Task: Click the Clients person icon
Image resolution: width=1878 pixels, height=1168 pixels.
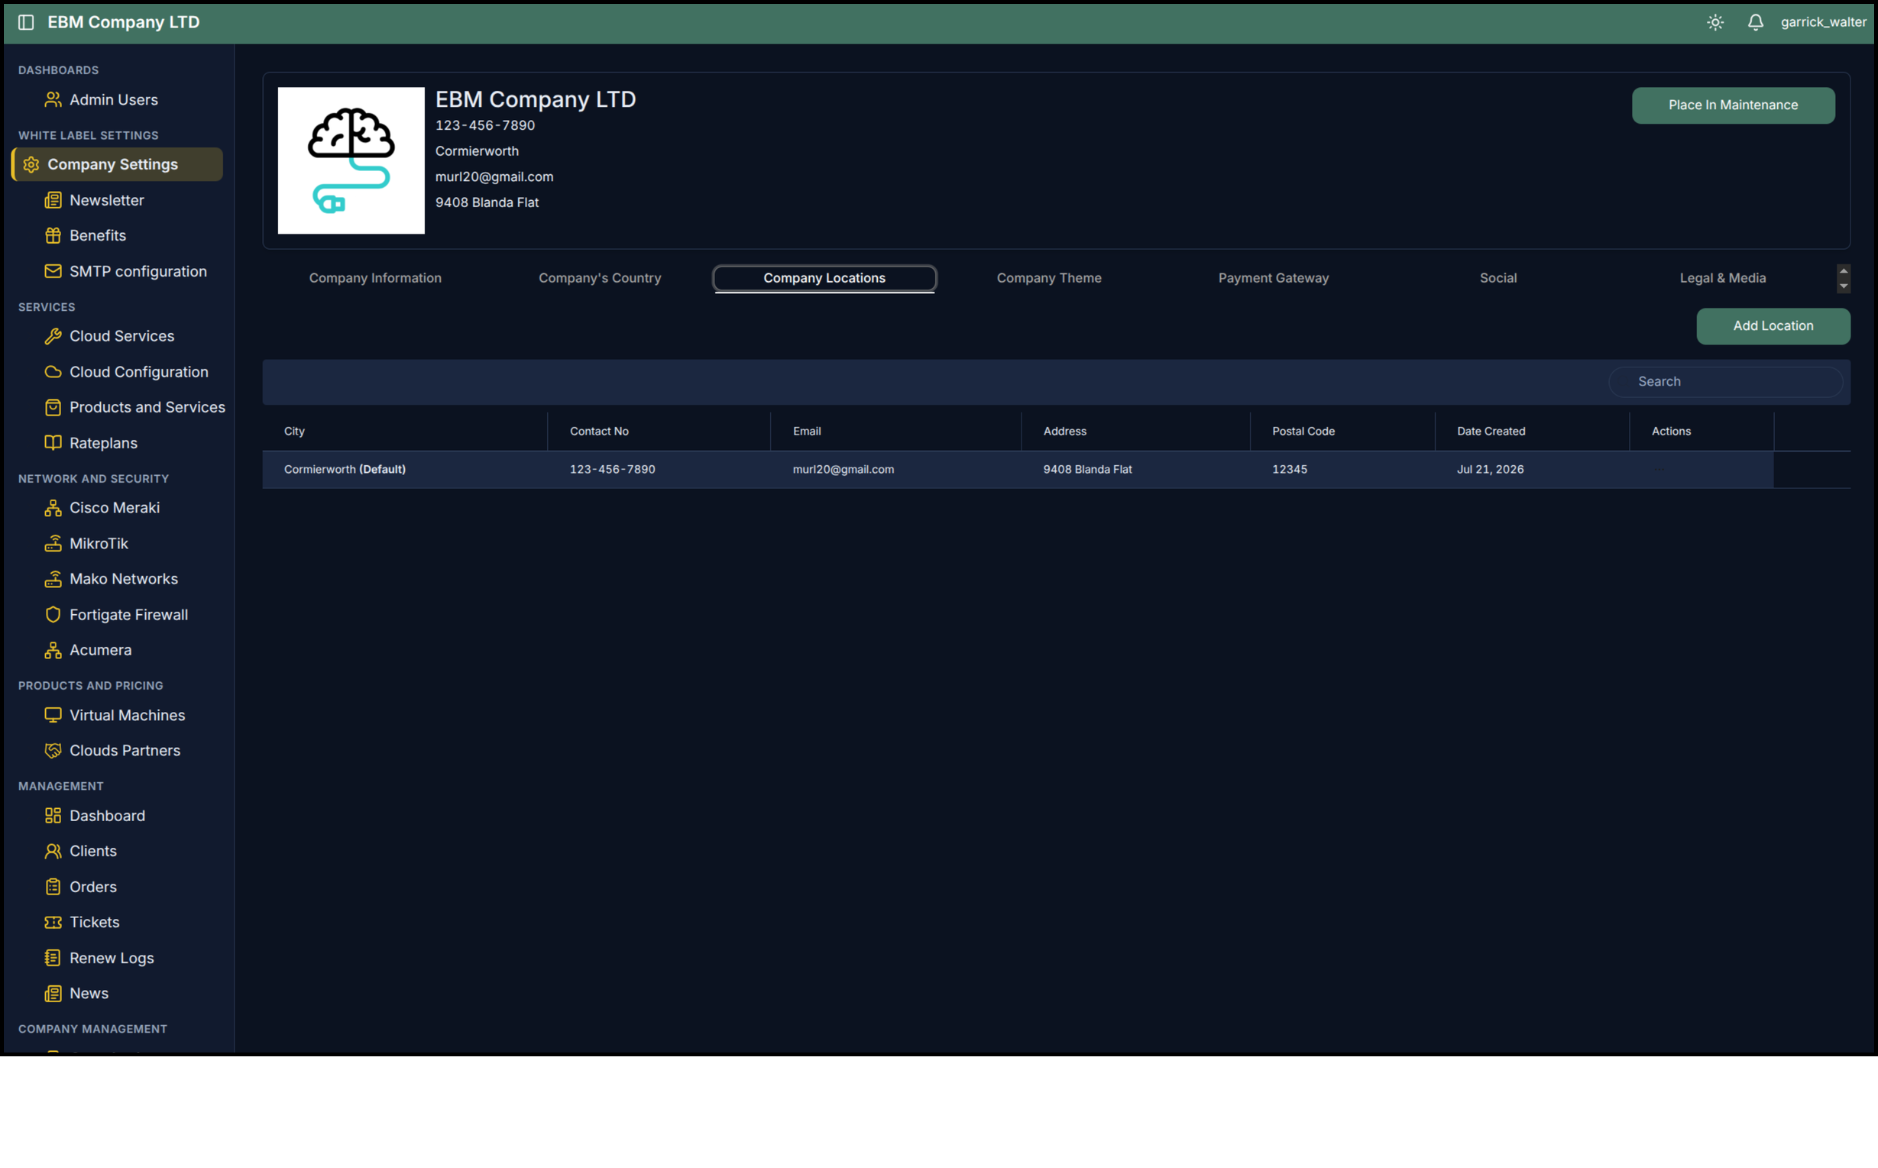Action: (x=53, y=852)
